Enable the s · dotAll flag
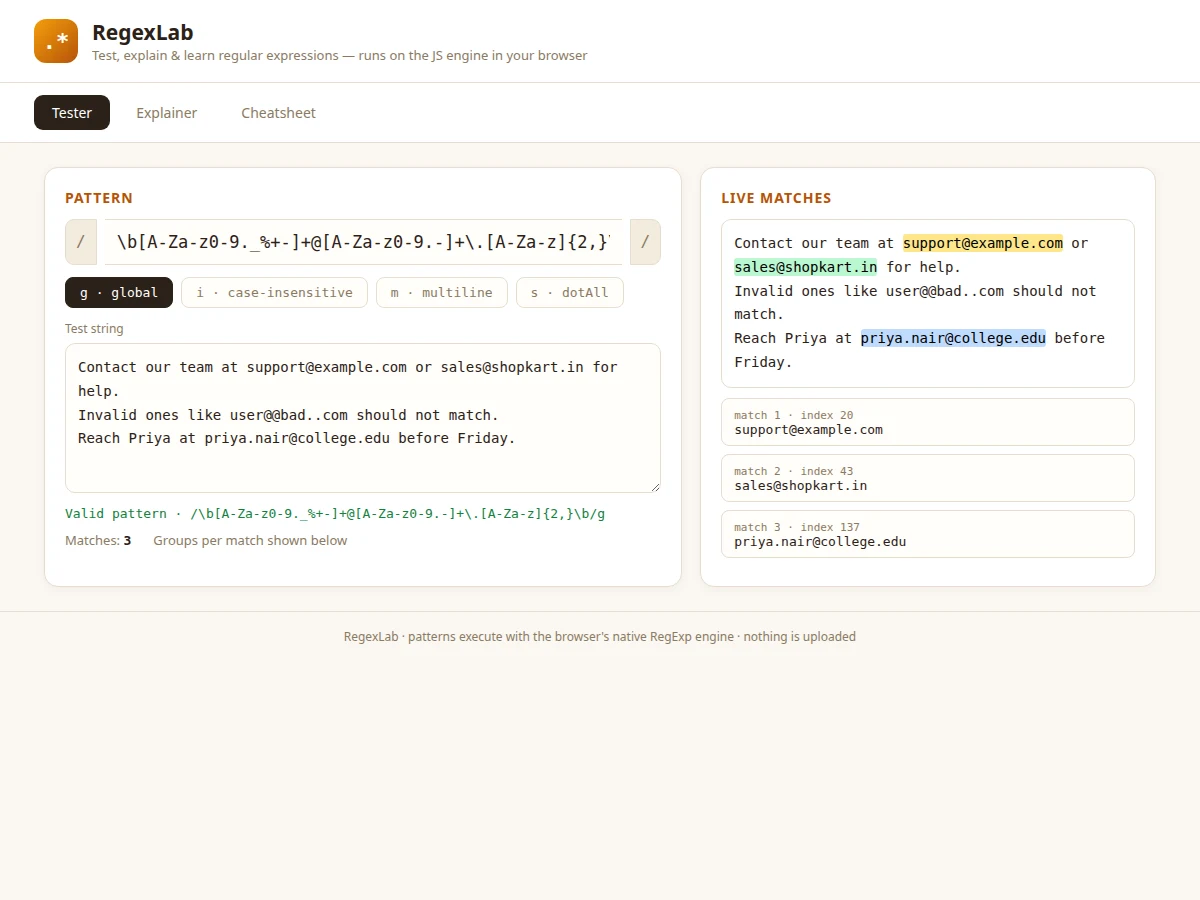The height and width of the screenshot is (900, 1200). click(570, 292)
